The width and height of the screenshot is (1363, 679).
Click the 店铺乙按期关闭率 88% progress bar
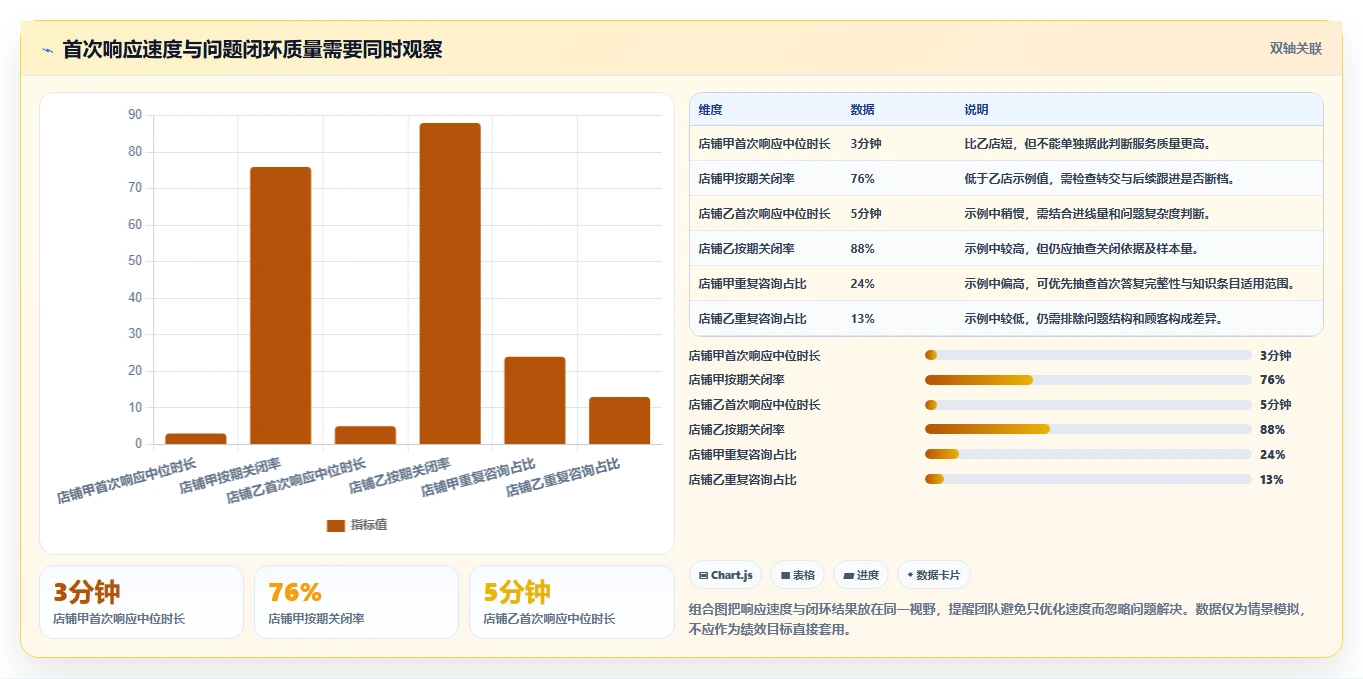tap(1088, 429)
